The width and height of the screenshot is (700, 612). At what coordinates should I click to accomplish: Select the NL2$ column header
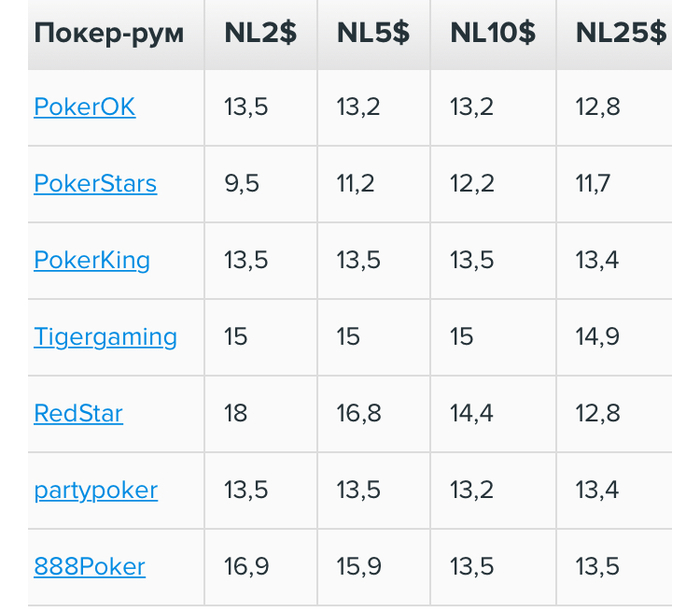(260, 33)
